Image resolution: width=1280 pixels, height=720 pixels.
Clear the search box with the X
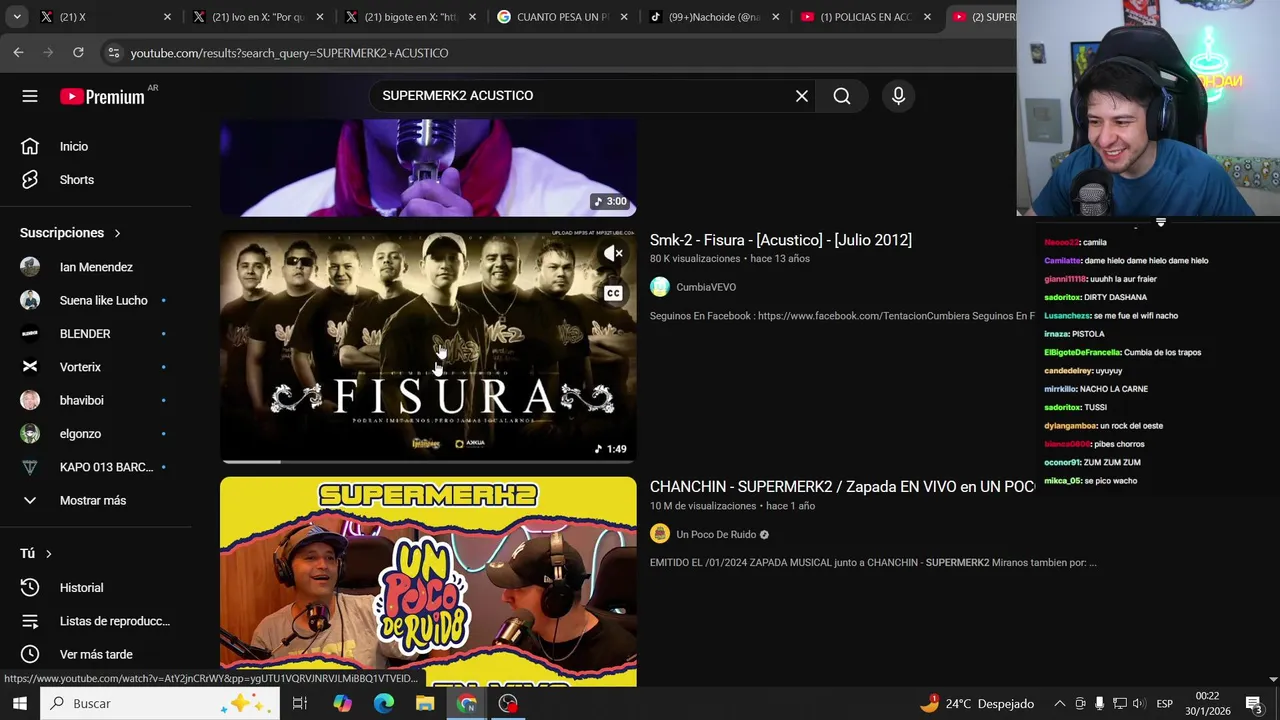(802, 96)
